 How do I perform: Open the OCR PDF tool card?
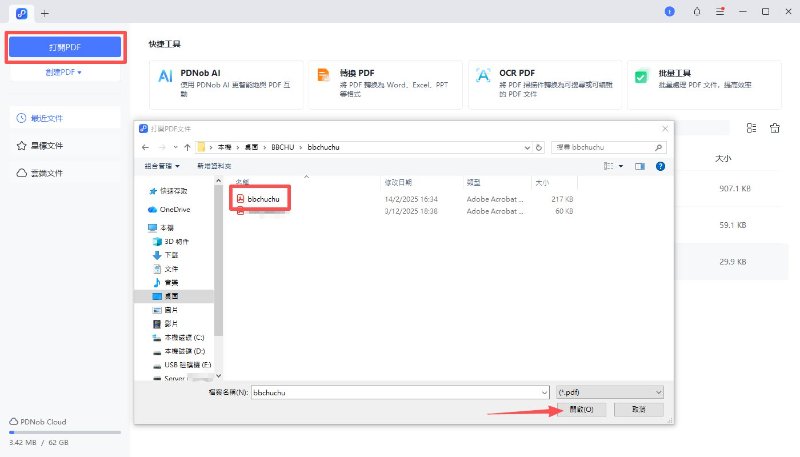pos(545,85)
